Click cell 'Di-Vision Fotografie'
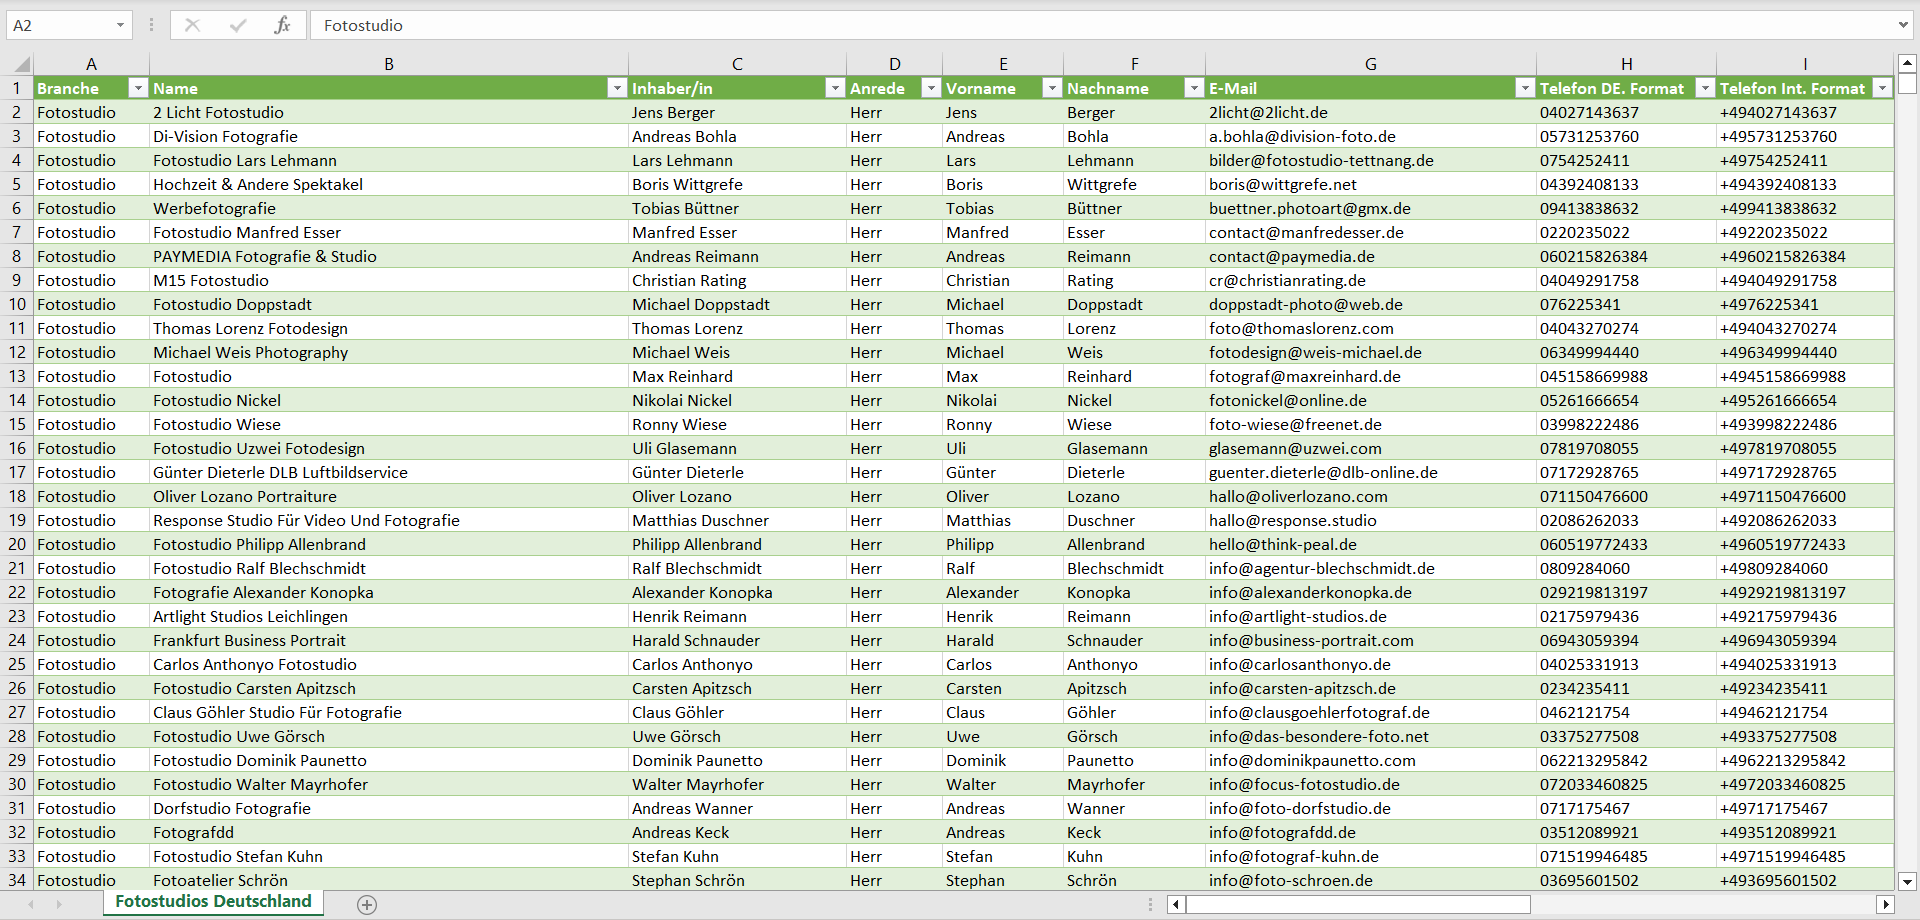 point(389,136)
